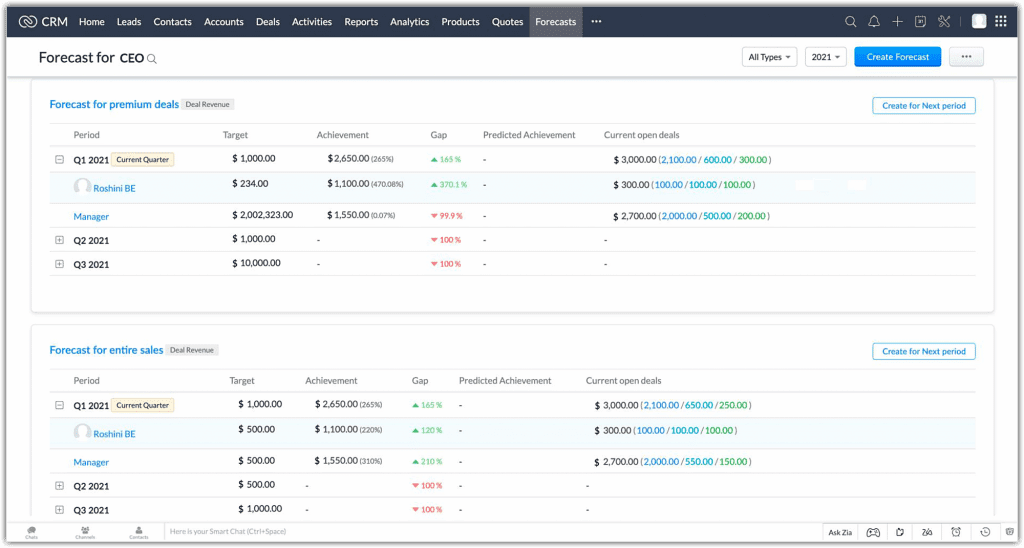This screenshot has width=1024, height=548.
Task: Click the 650.00 open deals value in entire sales Q1
Action: 699,405
